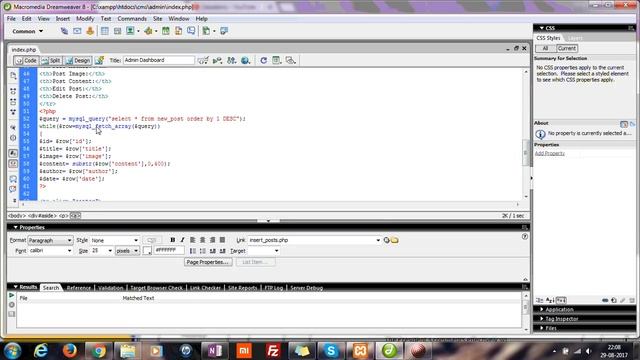Switch to the Link Checker tab
640x360 pixels.
click(x=205, y=288)
